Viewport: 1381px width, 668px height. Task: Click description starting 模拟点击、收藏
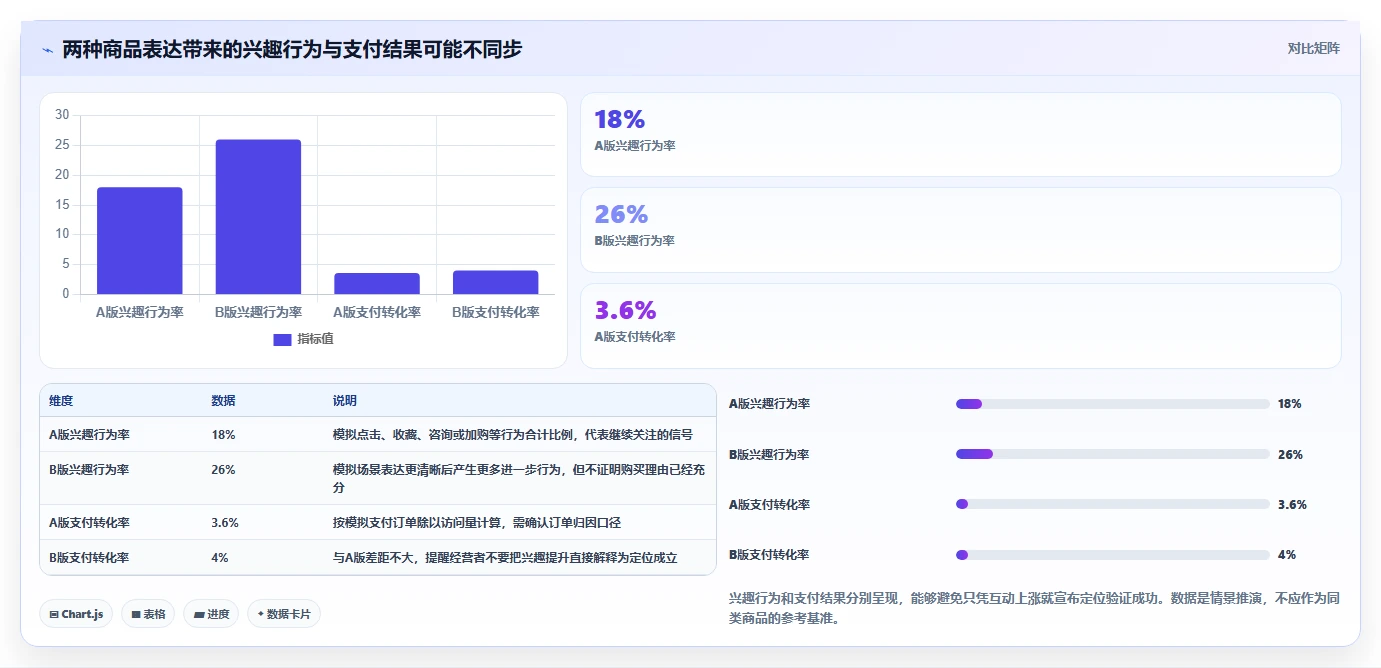tap(513, 435)
